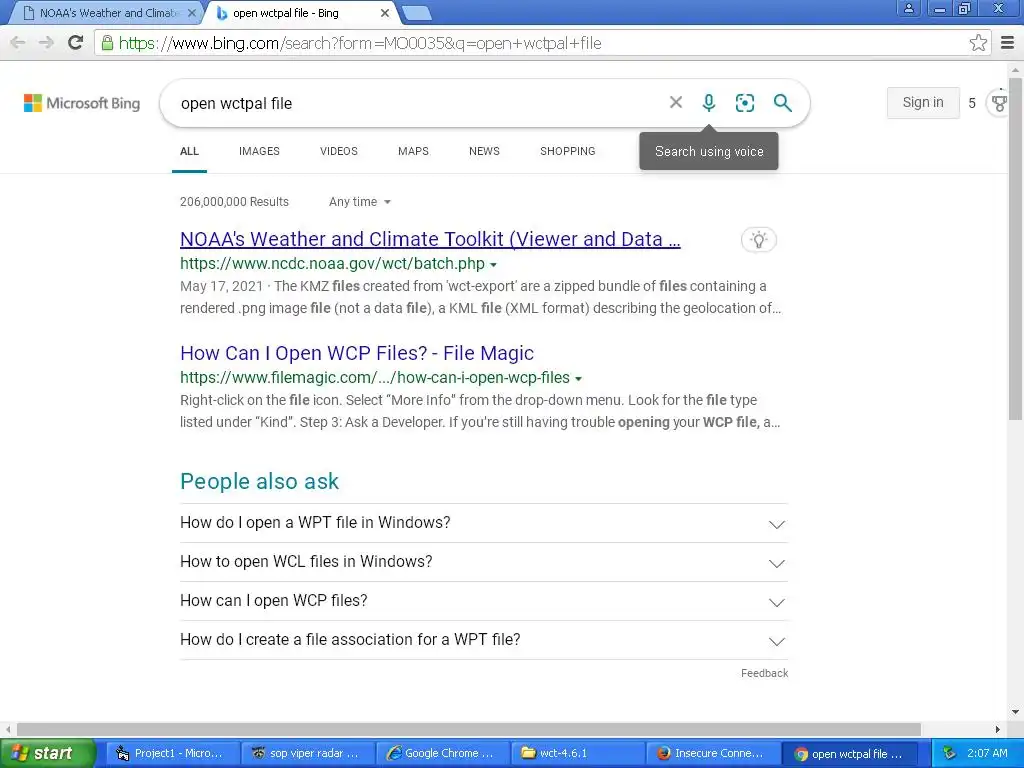Screen dimensions: 1024x768
Task: Switch to IMAGES results
Action: (259, 151)
